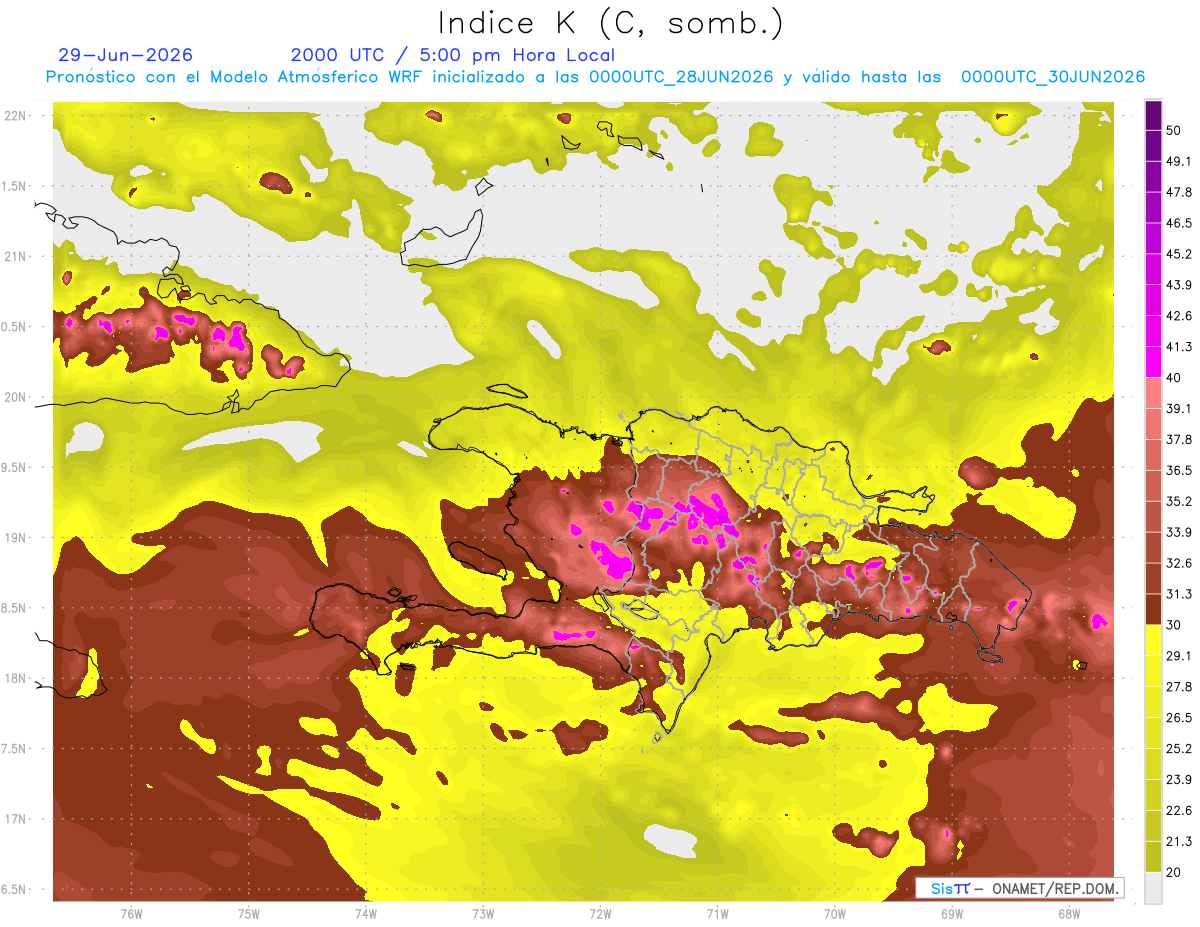The width and height of the screenshot is (1200, 927).
Task: Select the '37.8' value on color scale
Action: click(1178, 439)
